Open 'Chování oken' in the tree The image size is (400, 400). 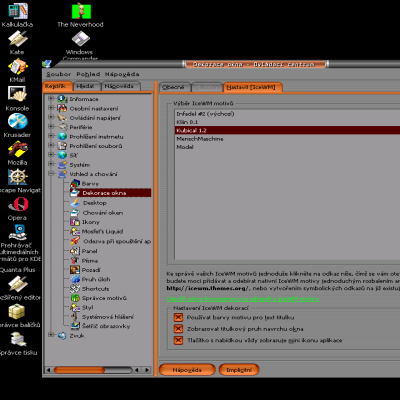pyautogui.click(x=103, y=213)
